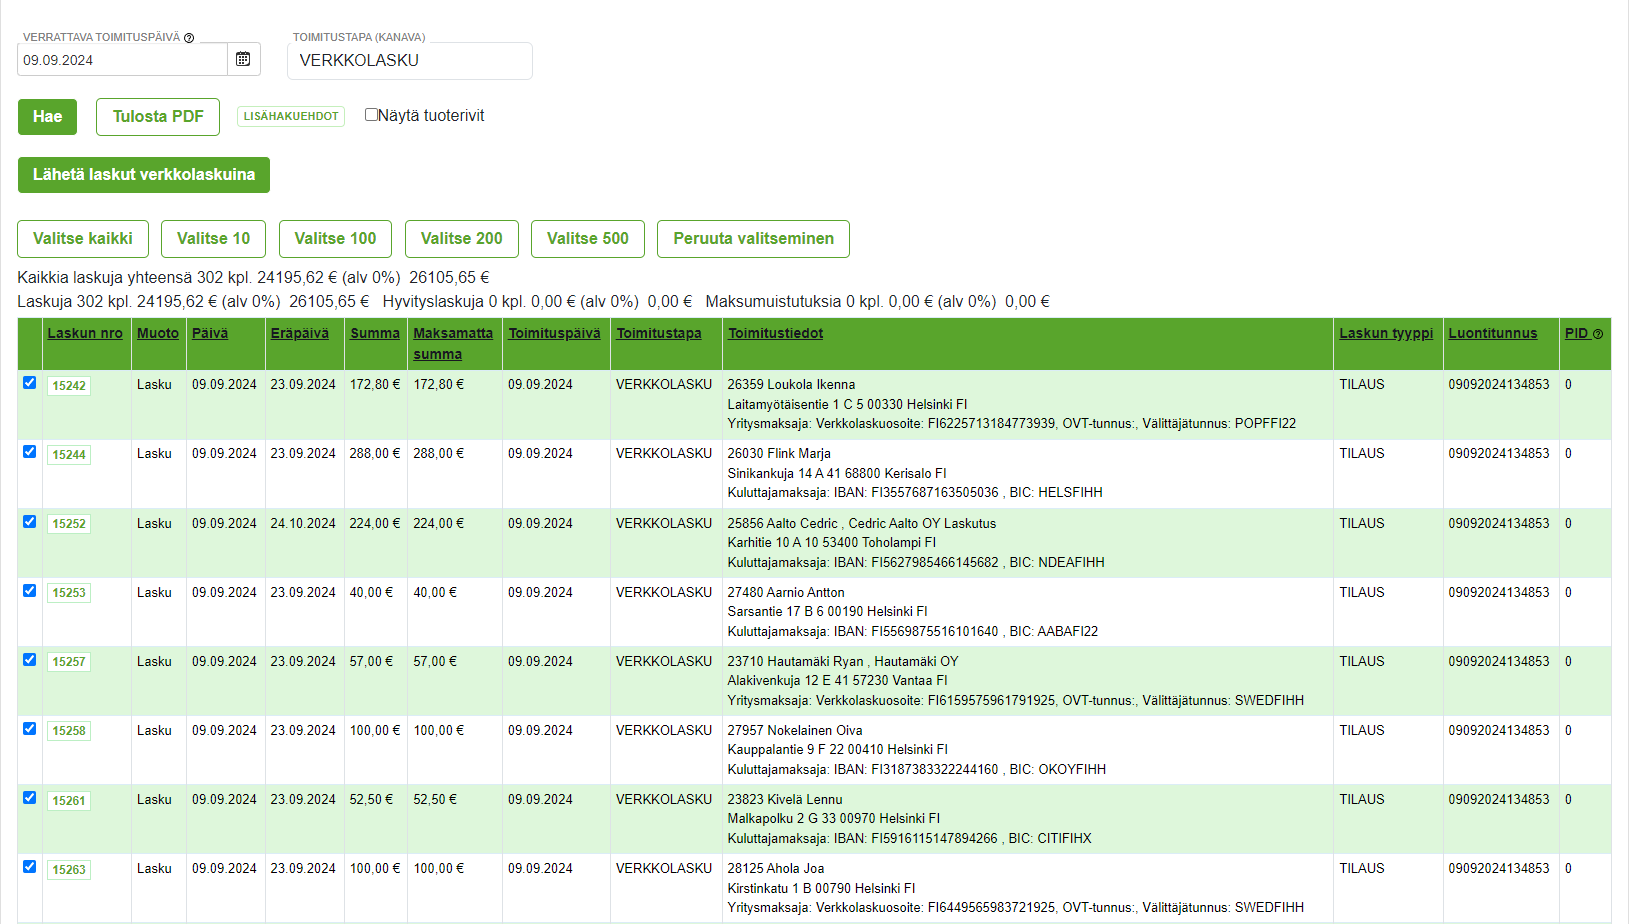Viewport: 1629px width, 924px height.
Task: Click customer text 27480 Aarnio Antton
Action: click(786, 592)
